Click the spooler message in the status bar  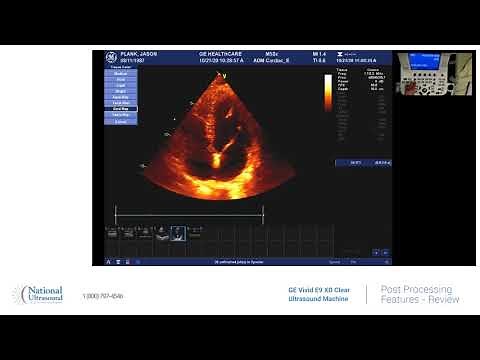pos(239,262)
